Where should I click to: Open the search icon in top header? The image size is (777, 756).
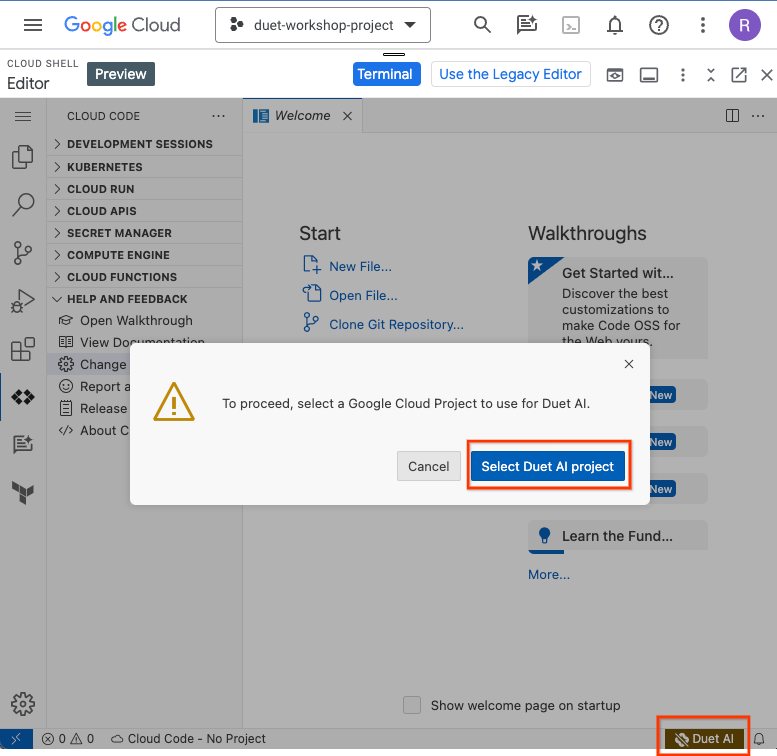click(x=482, y=25)
